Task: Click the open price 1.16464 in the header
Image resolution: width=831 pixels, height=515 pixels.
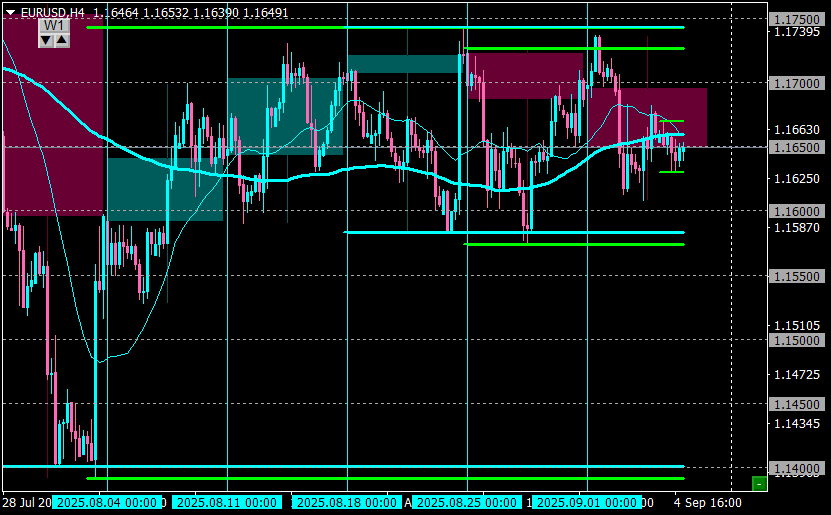Action: click(118, 13)
